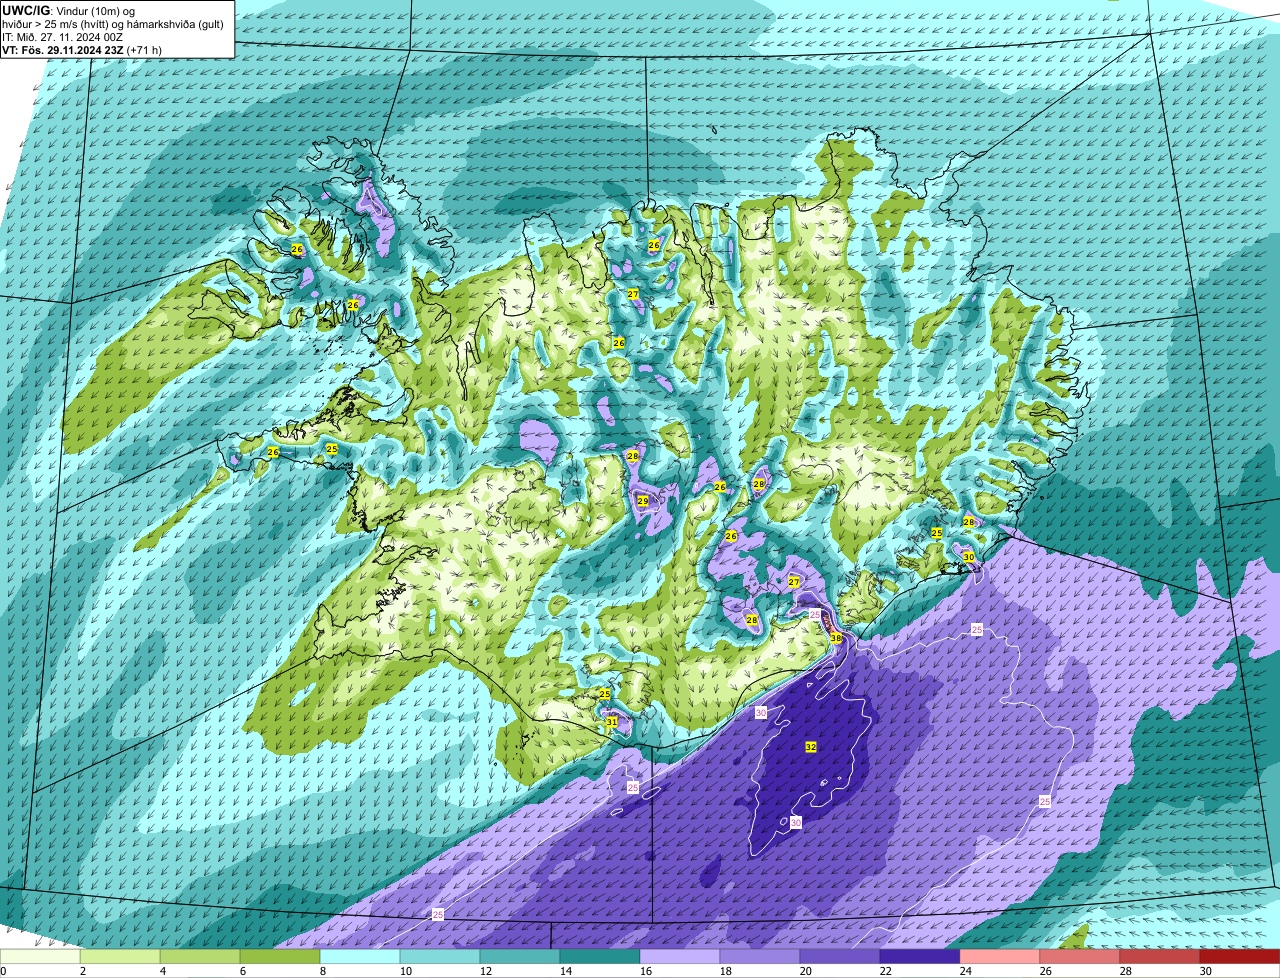Image resolution: width=1280 pixels, height=978 pixels.
Task: Click the scale tick label '8'
Action: [323, 971]
